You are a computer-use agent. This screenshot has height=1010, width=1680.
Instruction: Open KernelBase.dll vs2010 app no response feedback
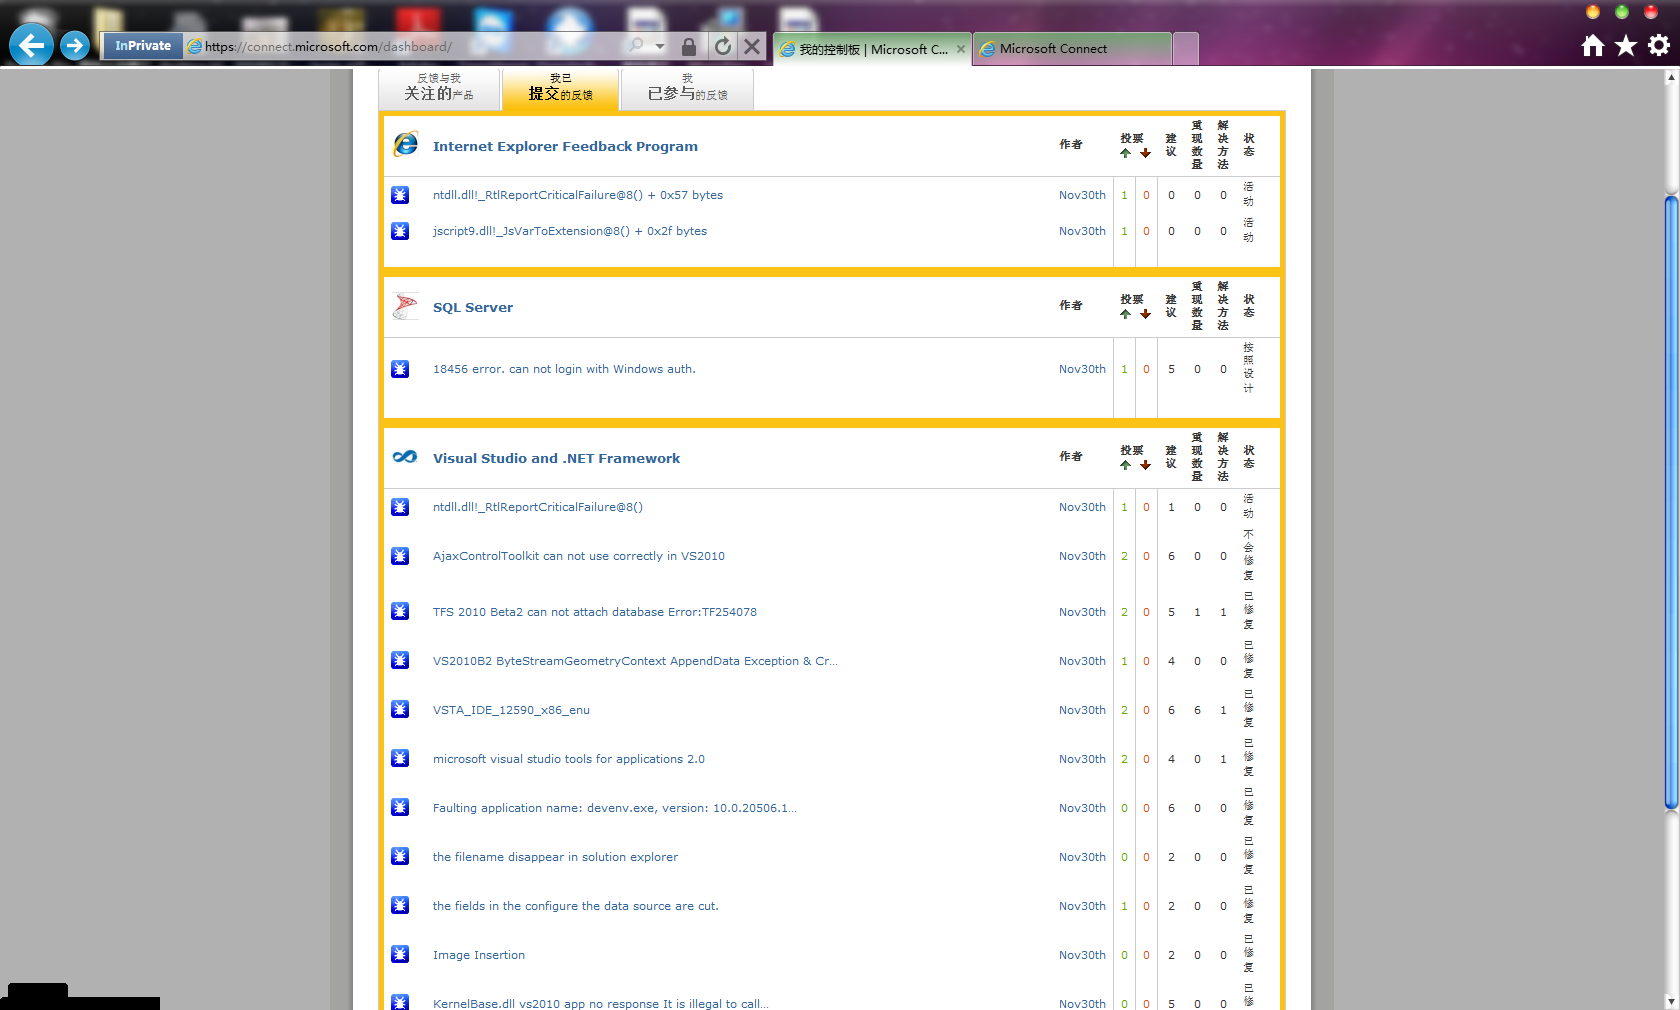[x=601, y=1003]
